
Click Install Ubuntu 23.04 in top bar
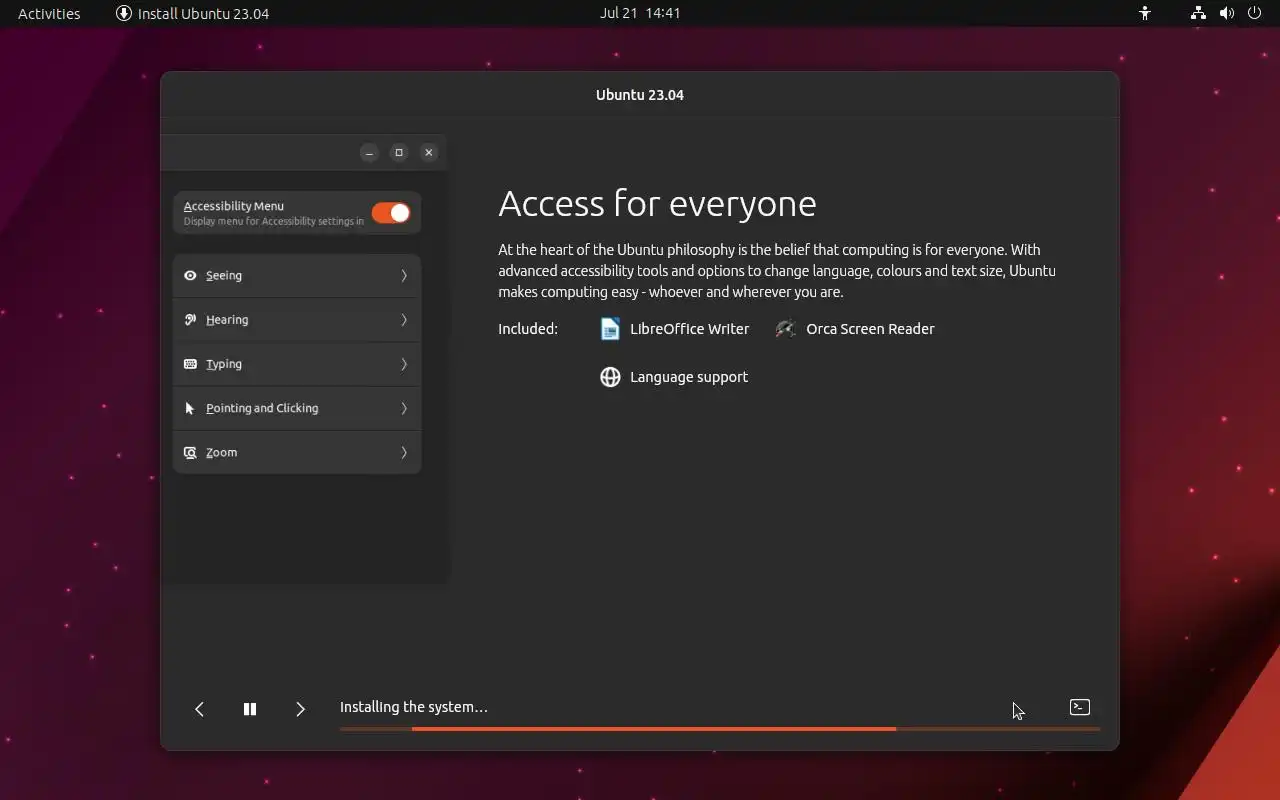(192, 13)
